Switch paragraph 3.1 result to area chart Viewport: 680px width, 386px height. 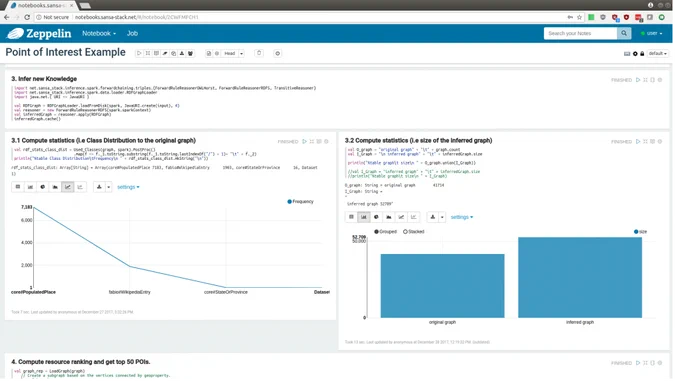tap(55, 187)
